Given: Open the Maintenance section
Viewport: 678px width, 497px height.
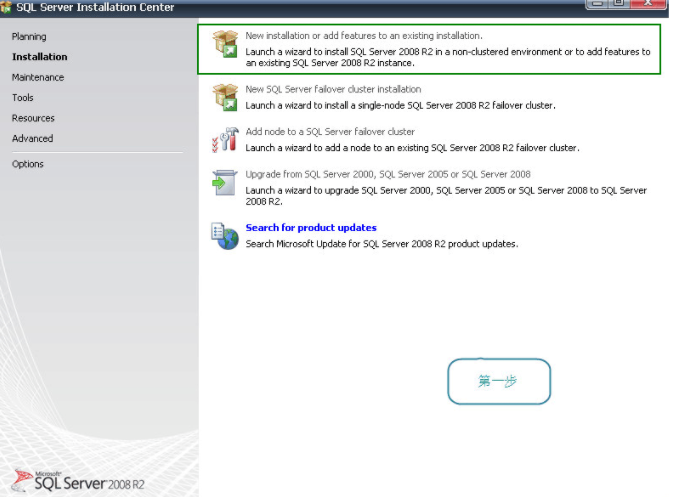Looking at the screenshot, I should (38, 77).
